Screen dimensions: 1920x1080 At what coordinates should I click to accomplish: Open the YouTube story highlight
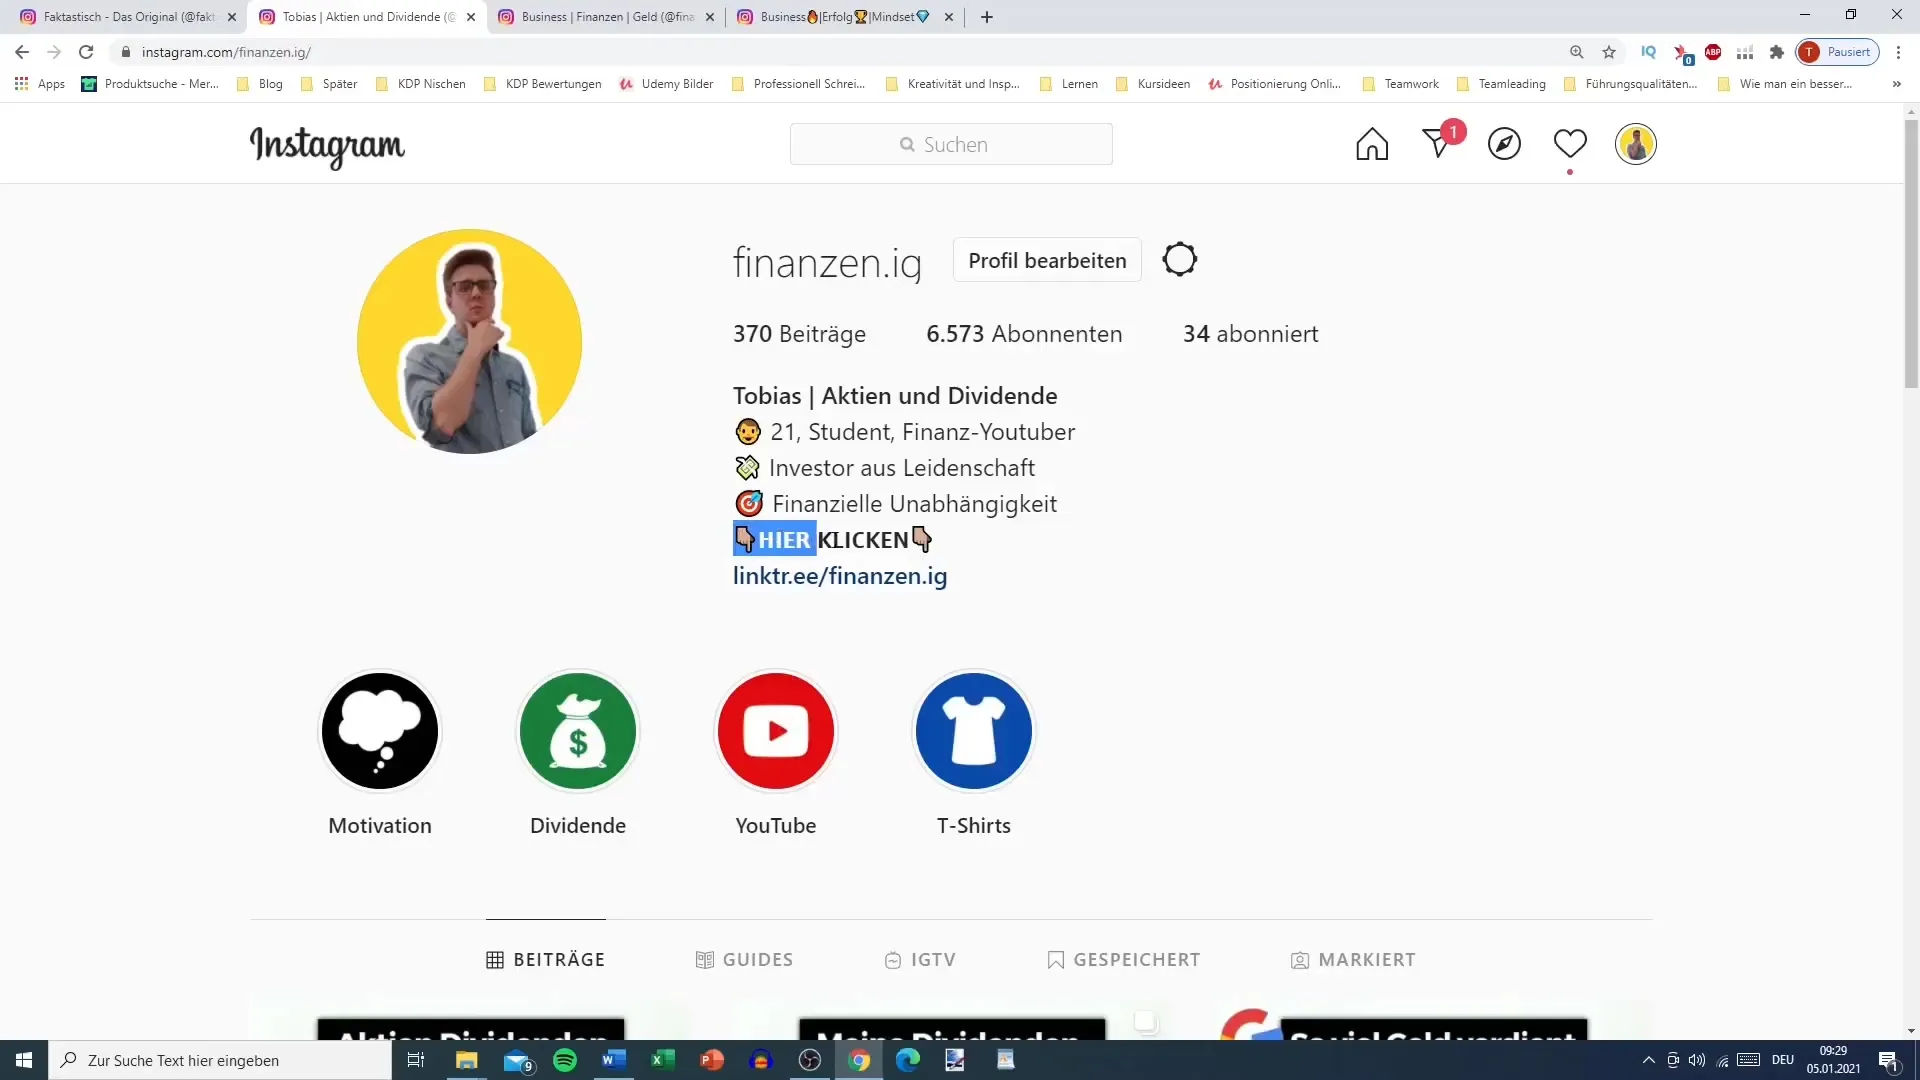point(776,731)
